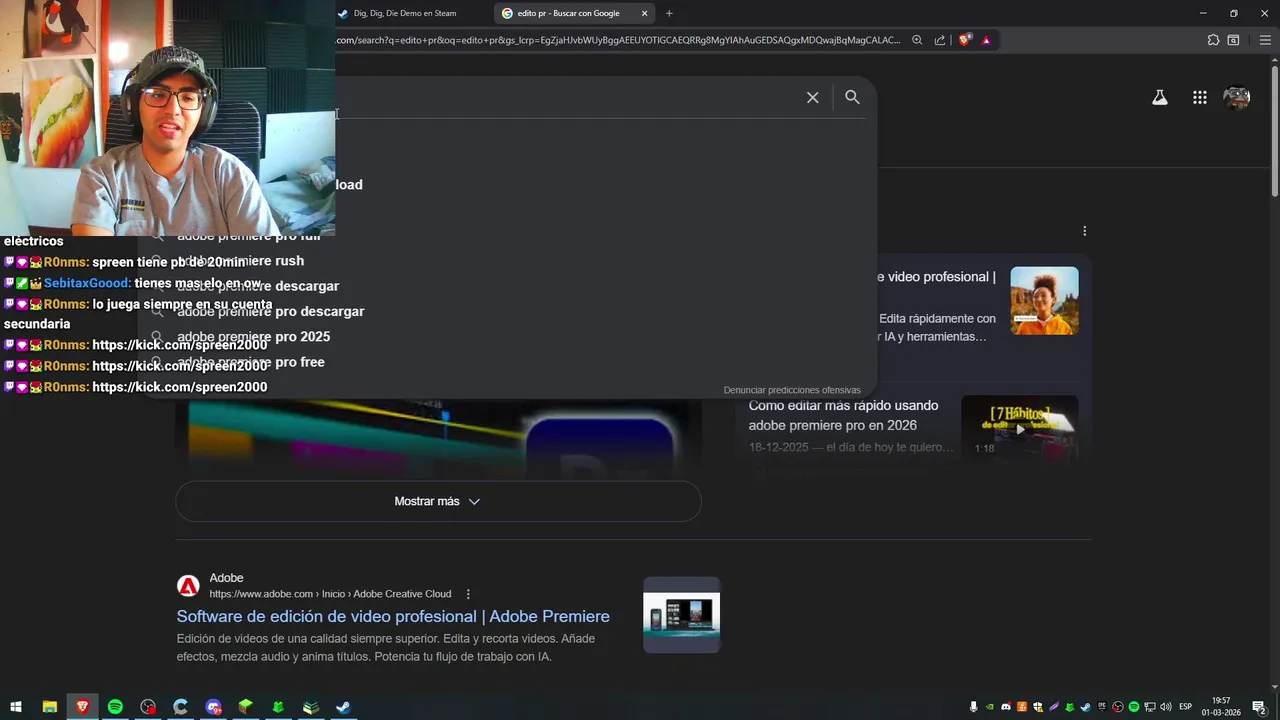This screenshot has height=720, width=1280.
Task: Open 'Como editar más rápido usando adobe premiere' video
Action: [x=844, y=415]
